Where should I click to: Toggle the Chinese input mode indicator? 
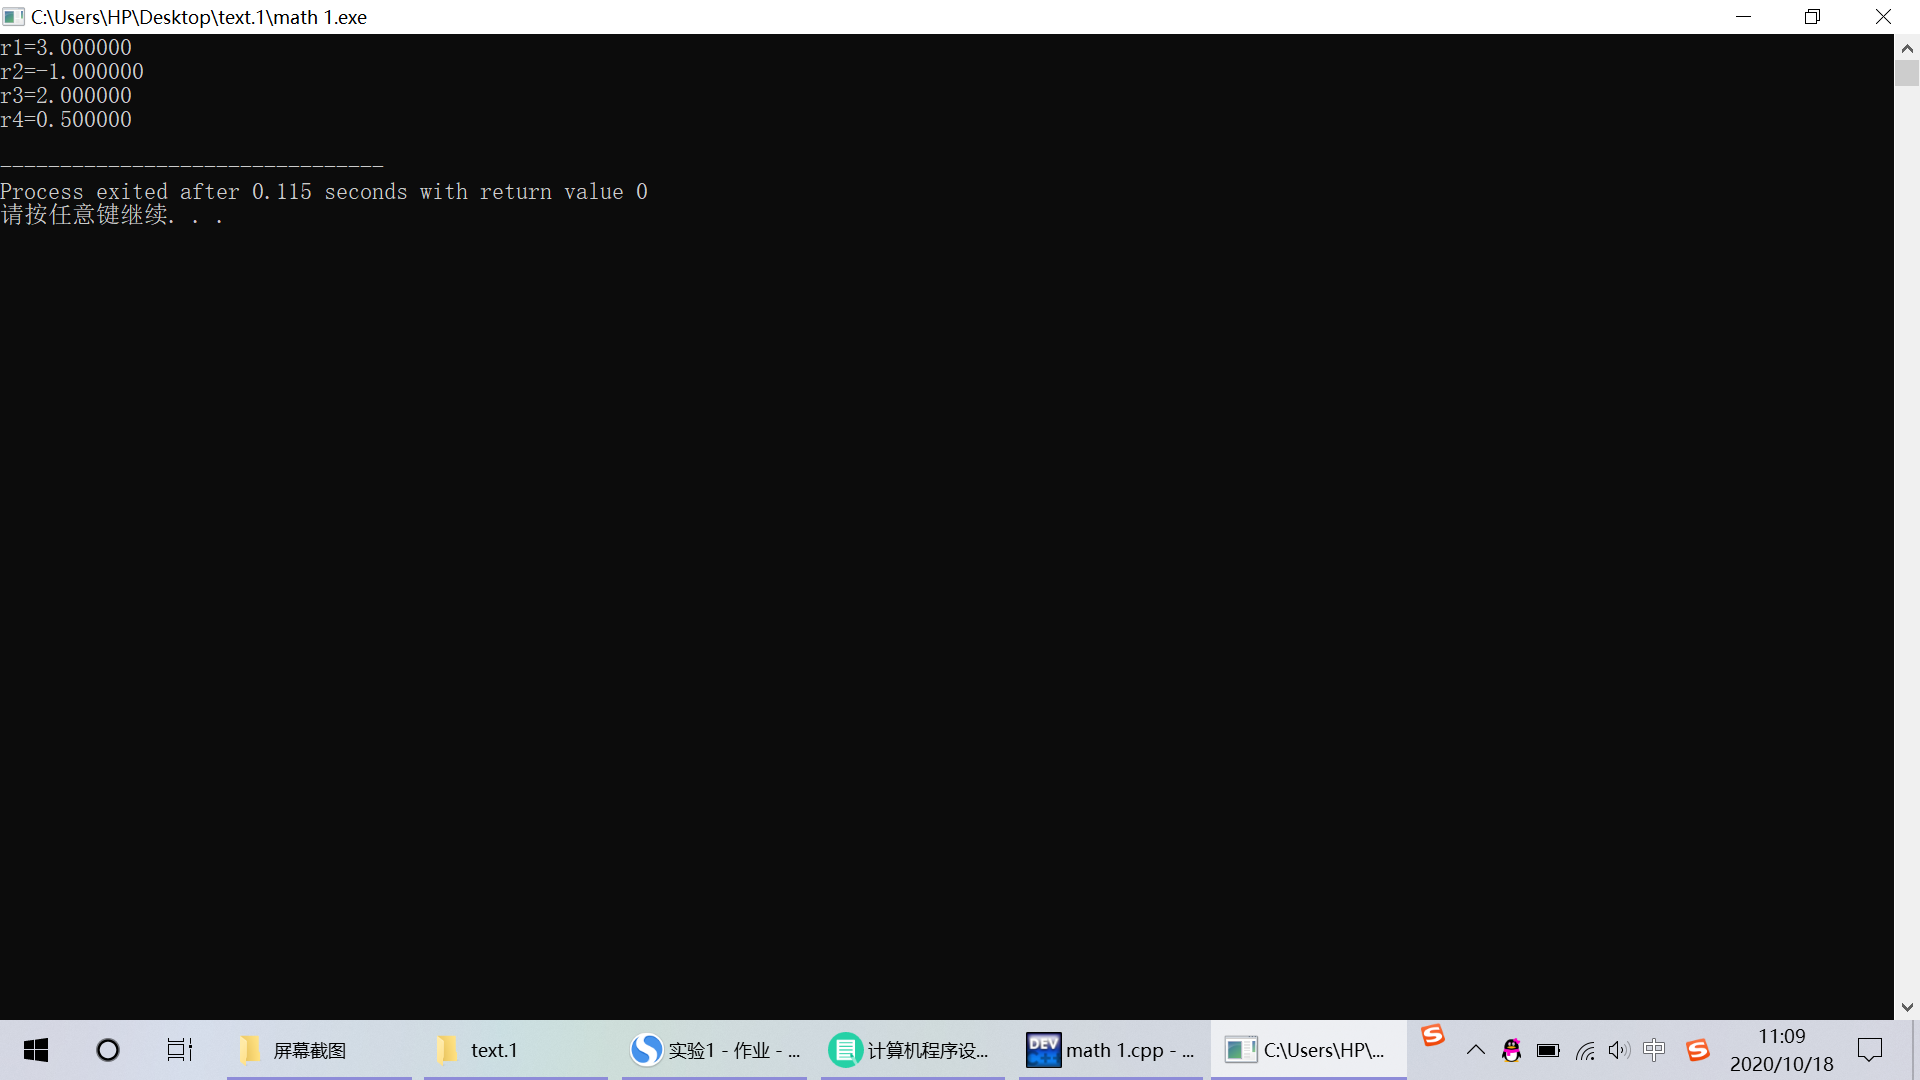(1654, 1050)
